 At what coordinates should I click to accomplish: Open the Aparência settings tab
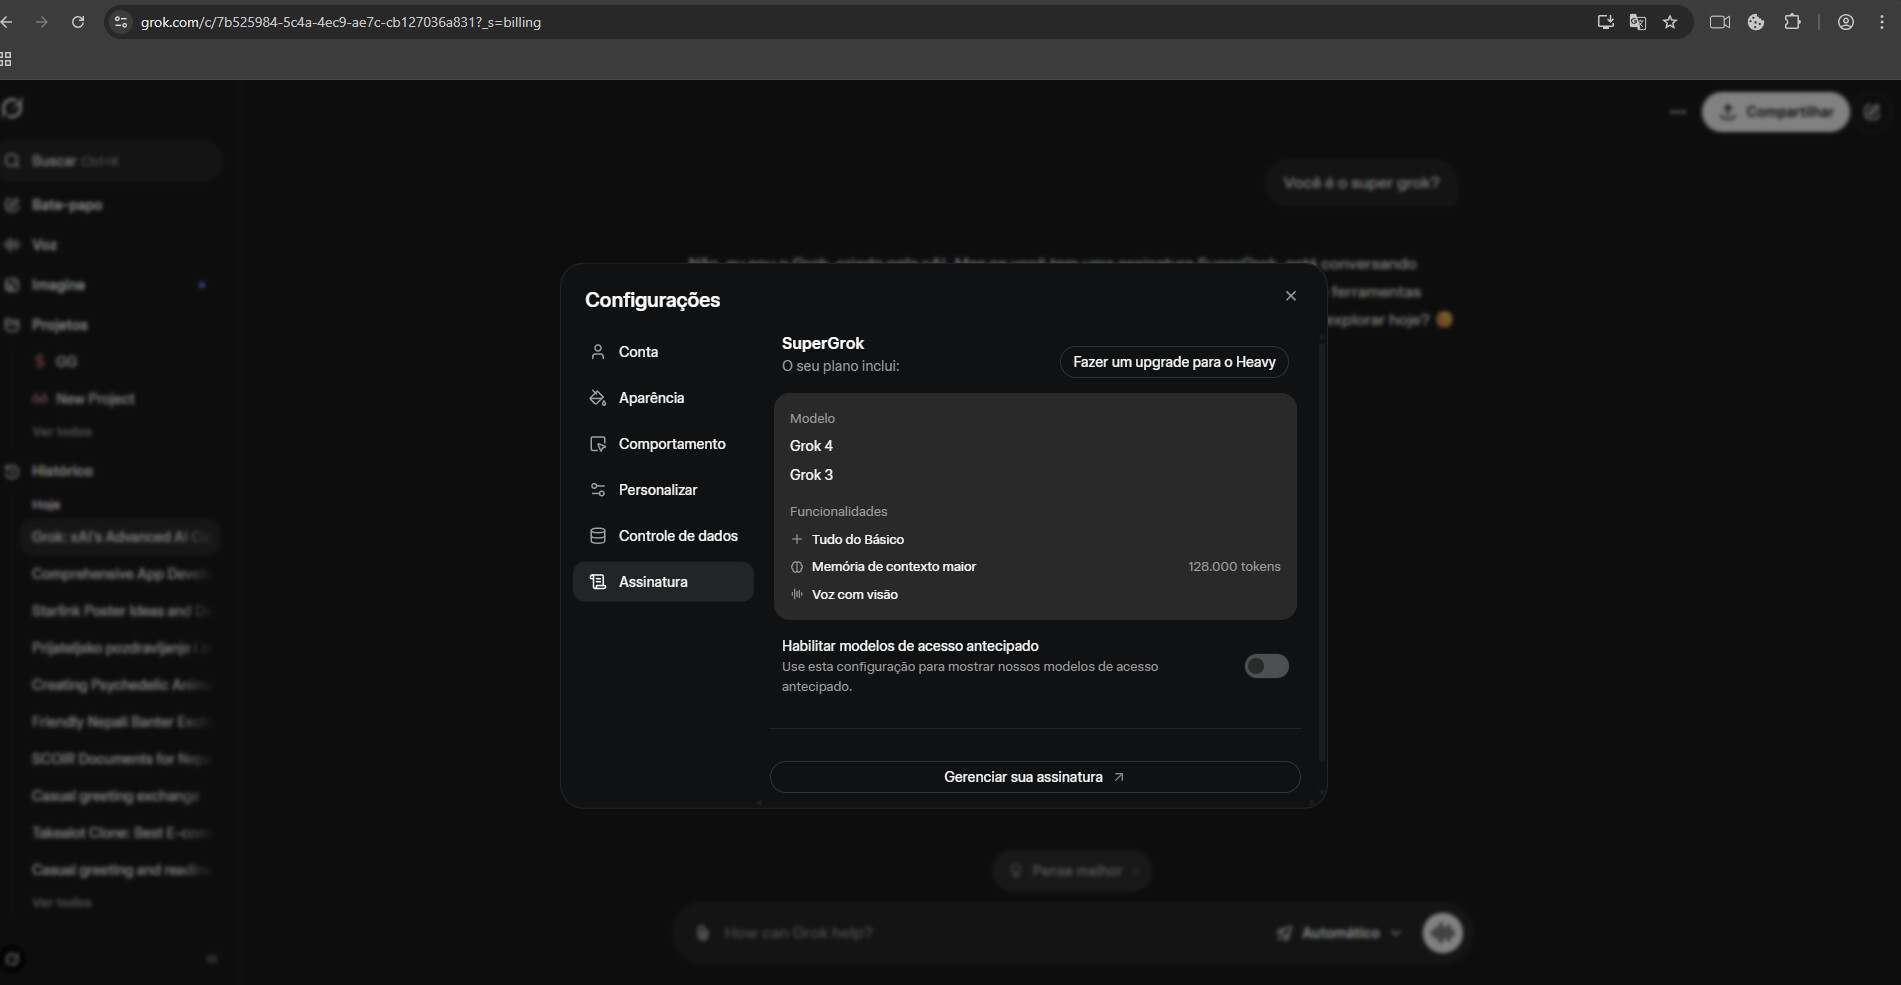pos(651,398)
